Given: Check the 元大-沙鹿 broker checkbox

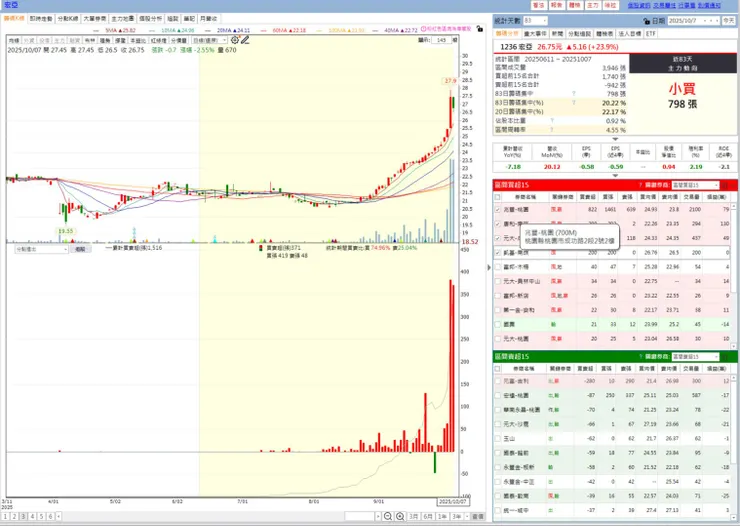Looking at the screenshot, I should [497, 424].
